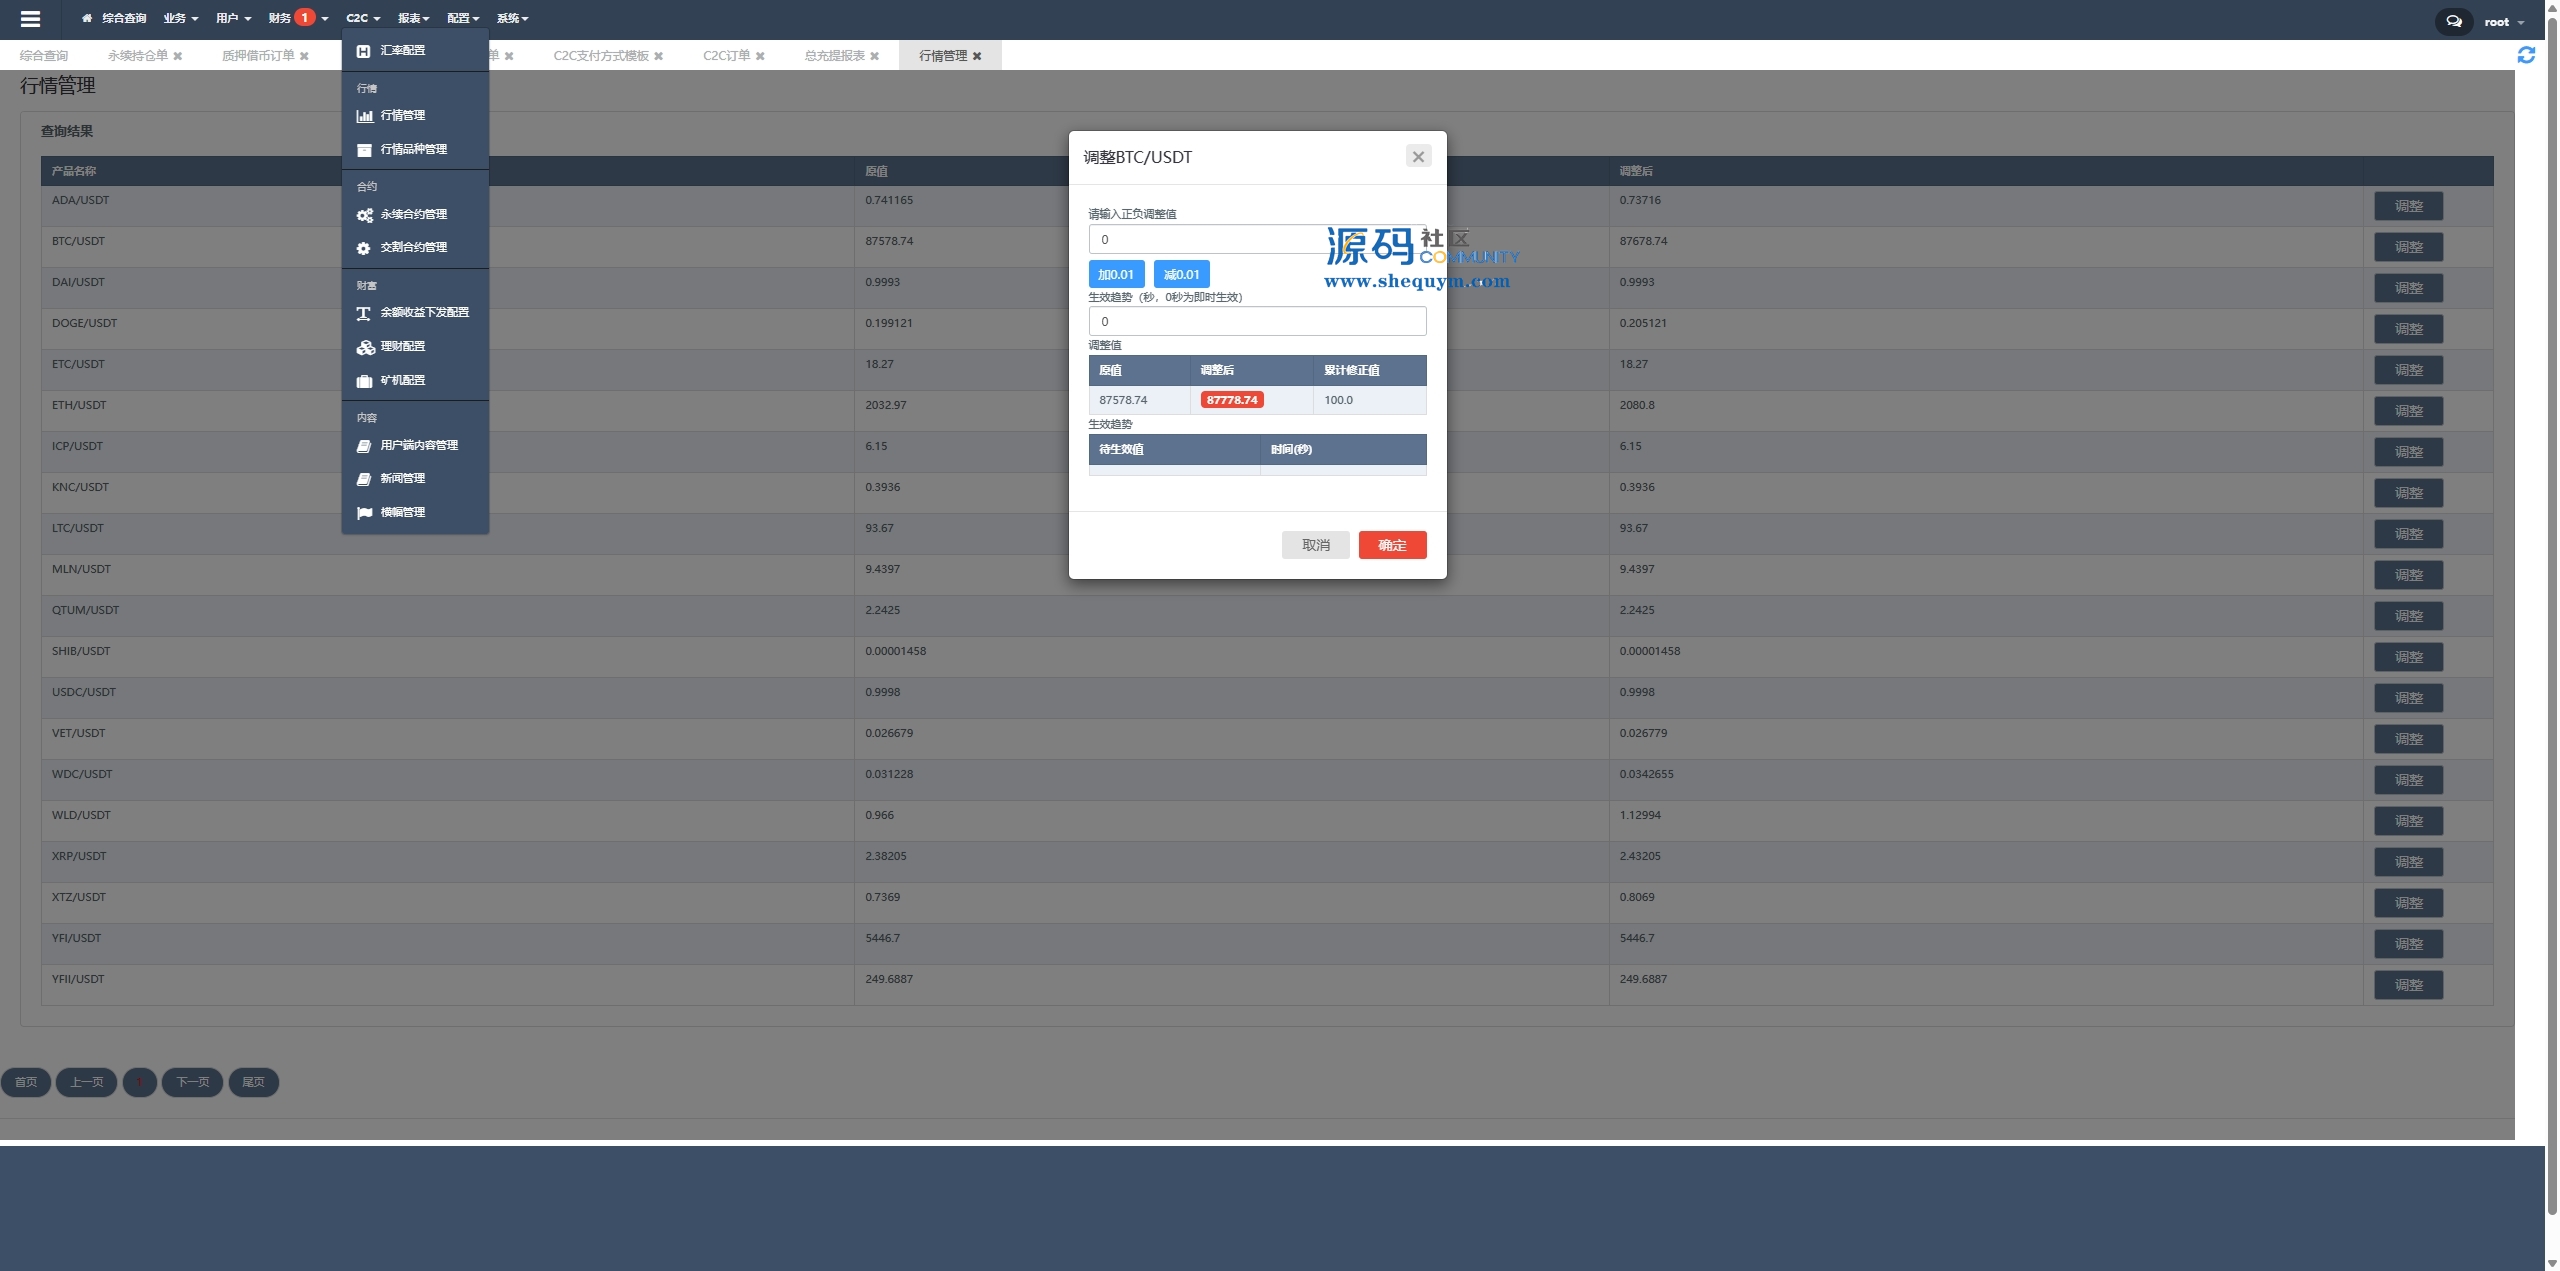The height and width of the screenshot is (1271, 2560).
Task: Click the refresh icon at top right
Action: click(x=2526, y=55)
